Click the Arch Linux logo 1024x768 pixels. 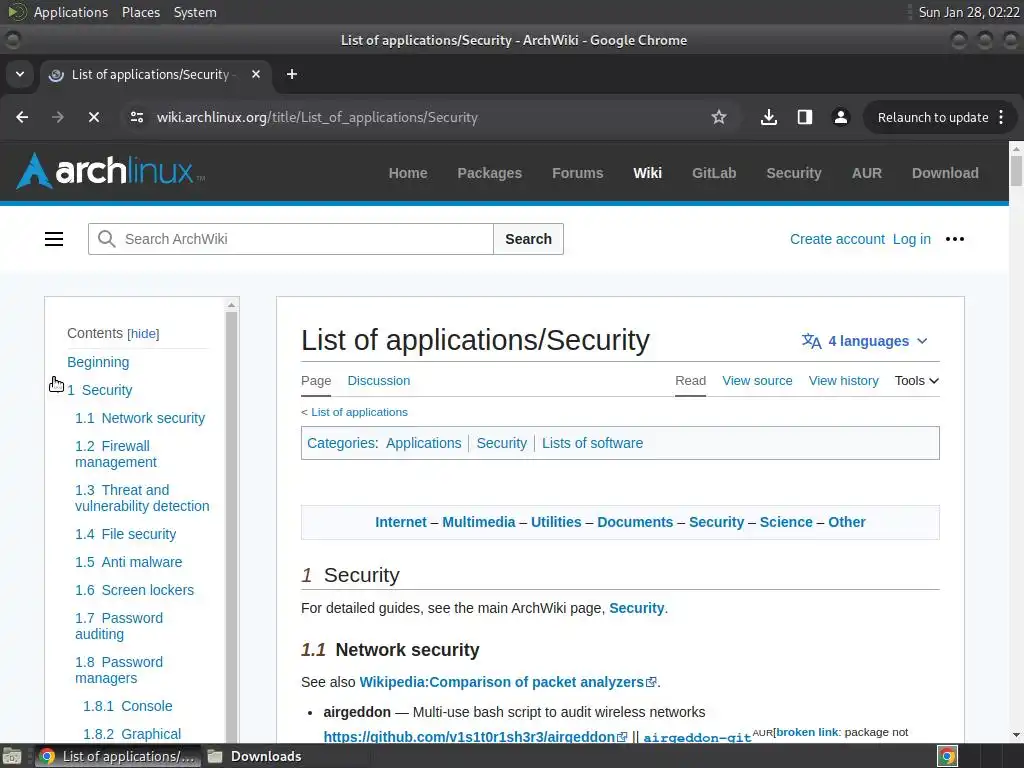(x=110, y=171)
